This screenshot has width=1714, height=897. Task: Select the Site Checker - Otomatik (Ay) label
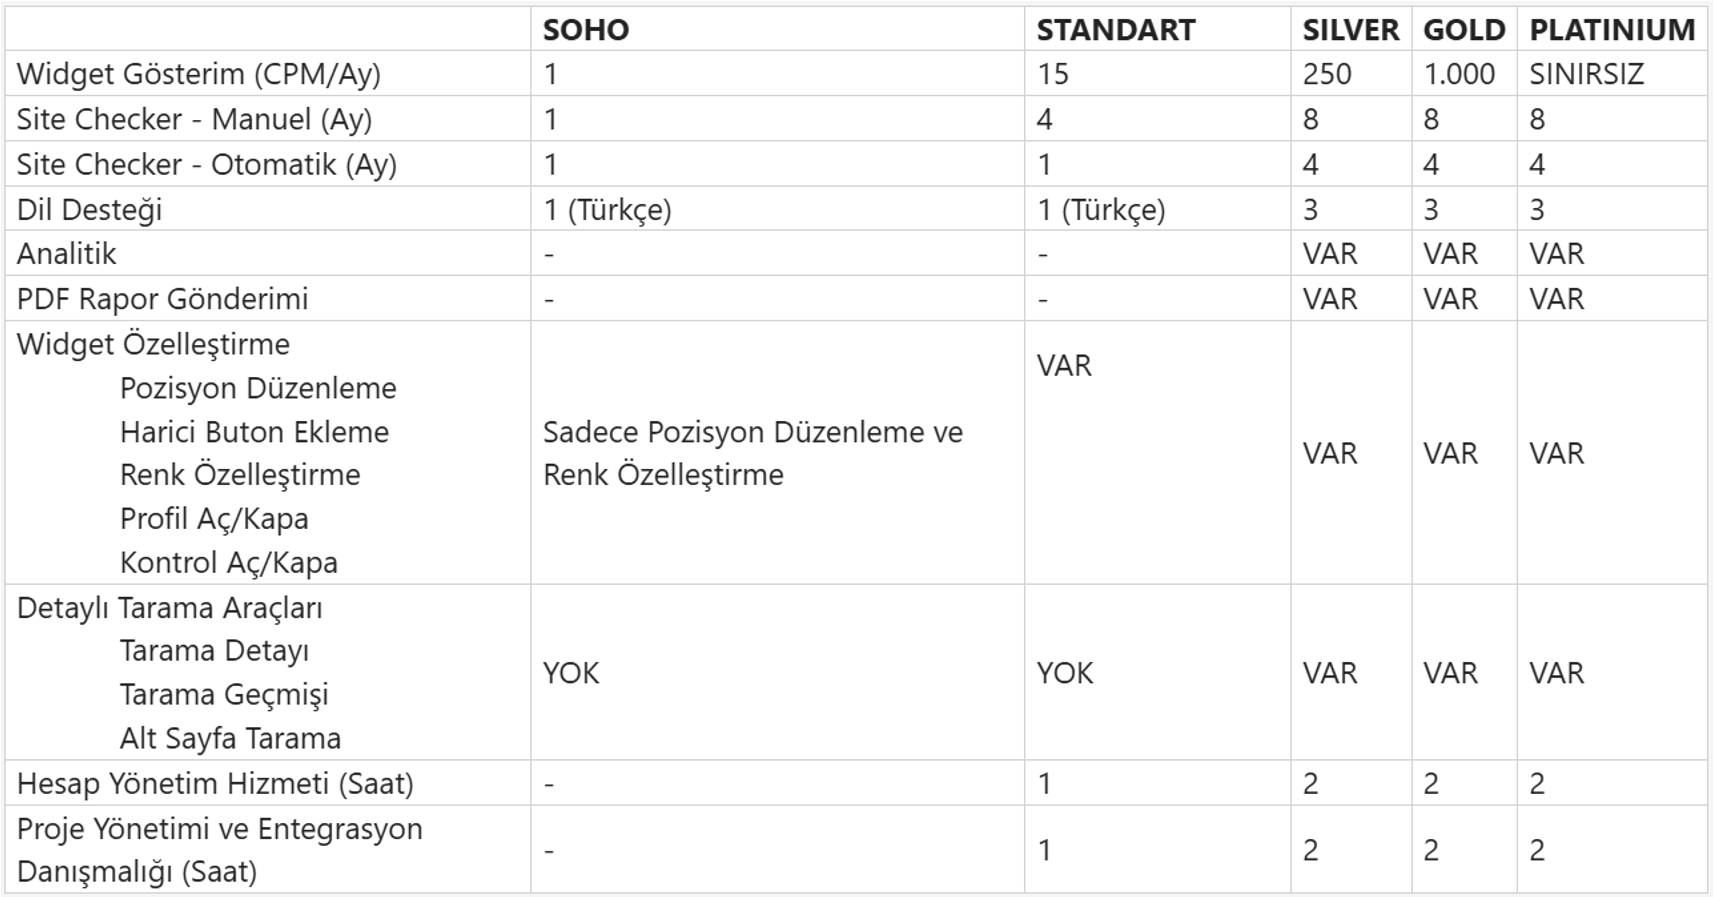206,164
